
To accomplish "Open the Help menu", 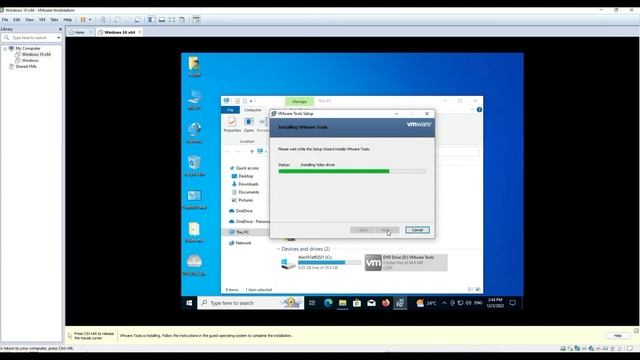I will click(67, 20).
